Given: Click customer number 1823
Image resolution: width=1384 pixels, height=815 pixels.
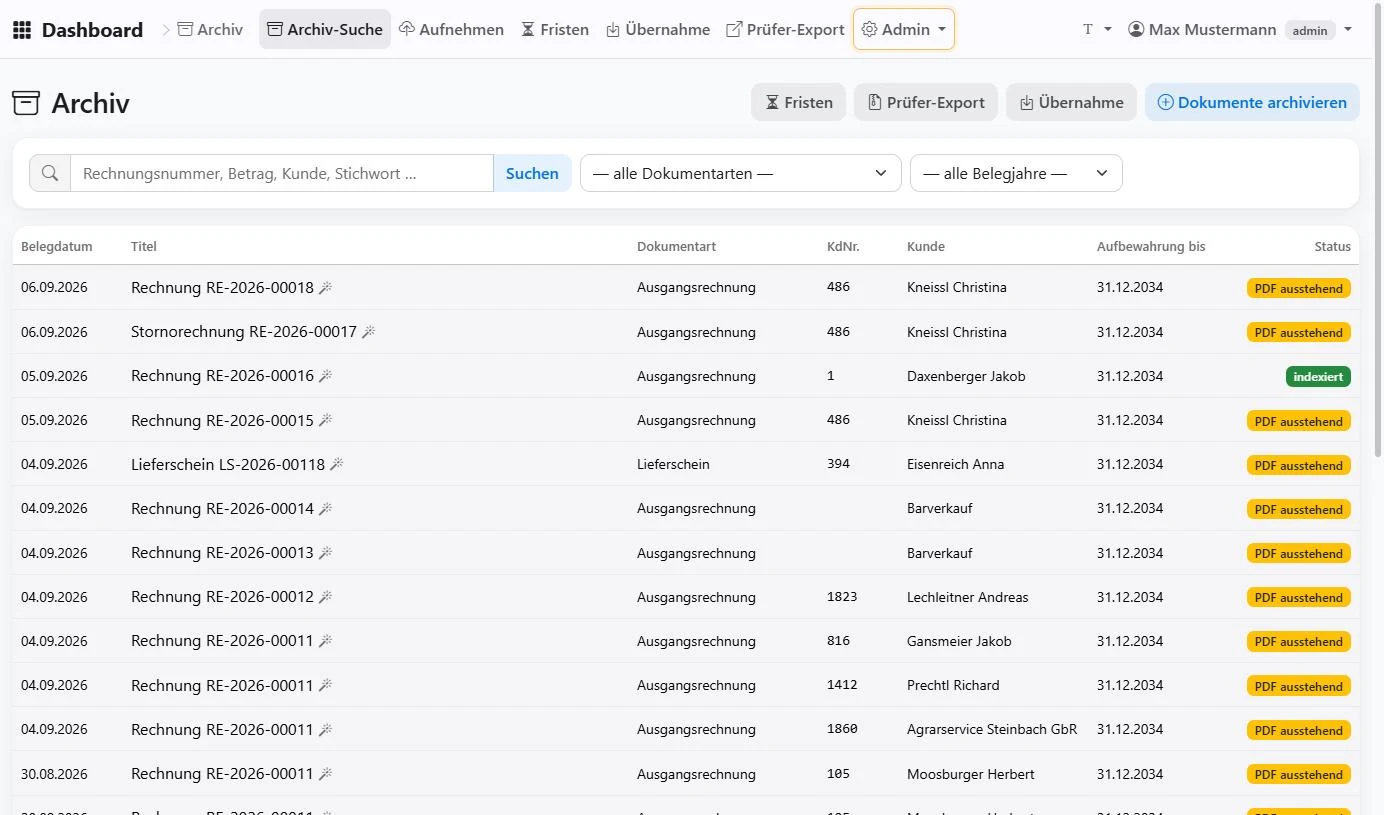Looking at the screenshot, I should [x=842, y=597].
